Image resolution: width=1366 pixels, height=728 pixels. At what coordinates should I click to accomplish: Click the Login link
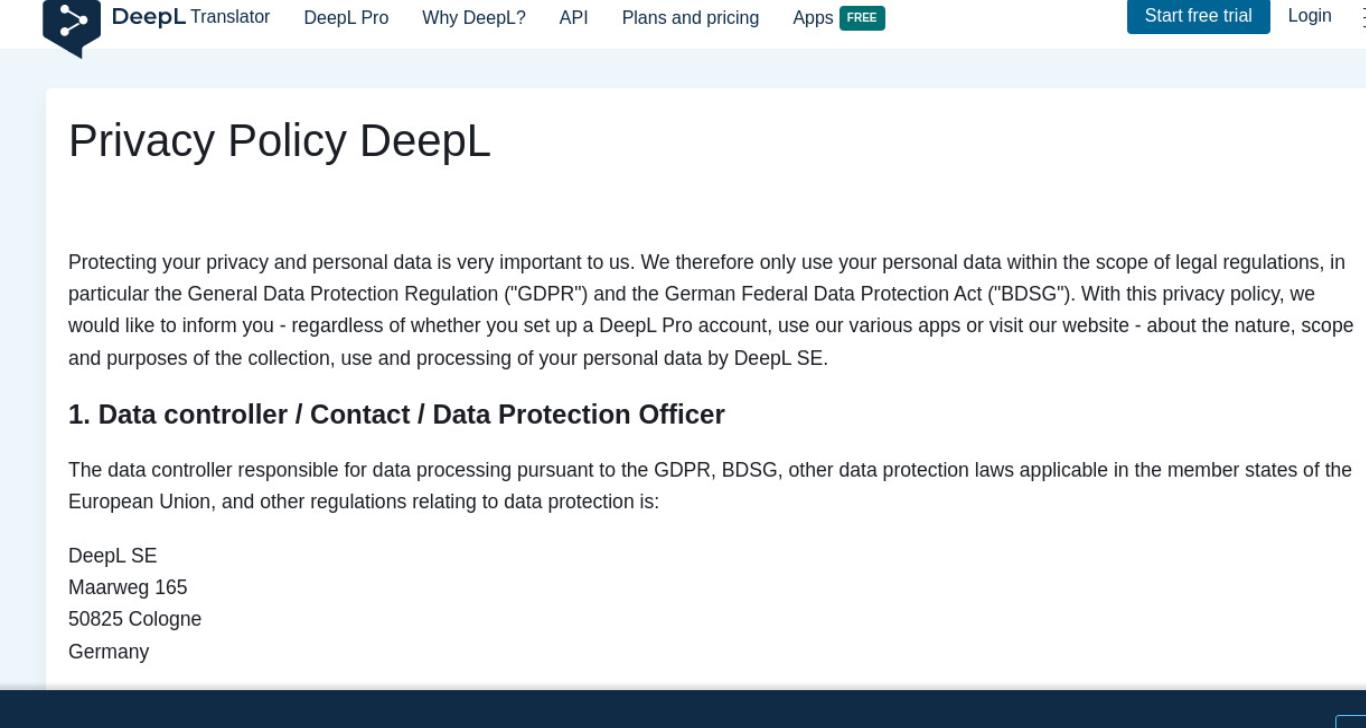click(x=1309, y=16)
